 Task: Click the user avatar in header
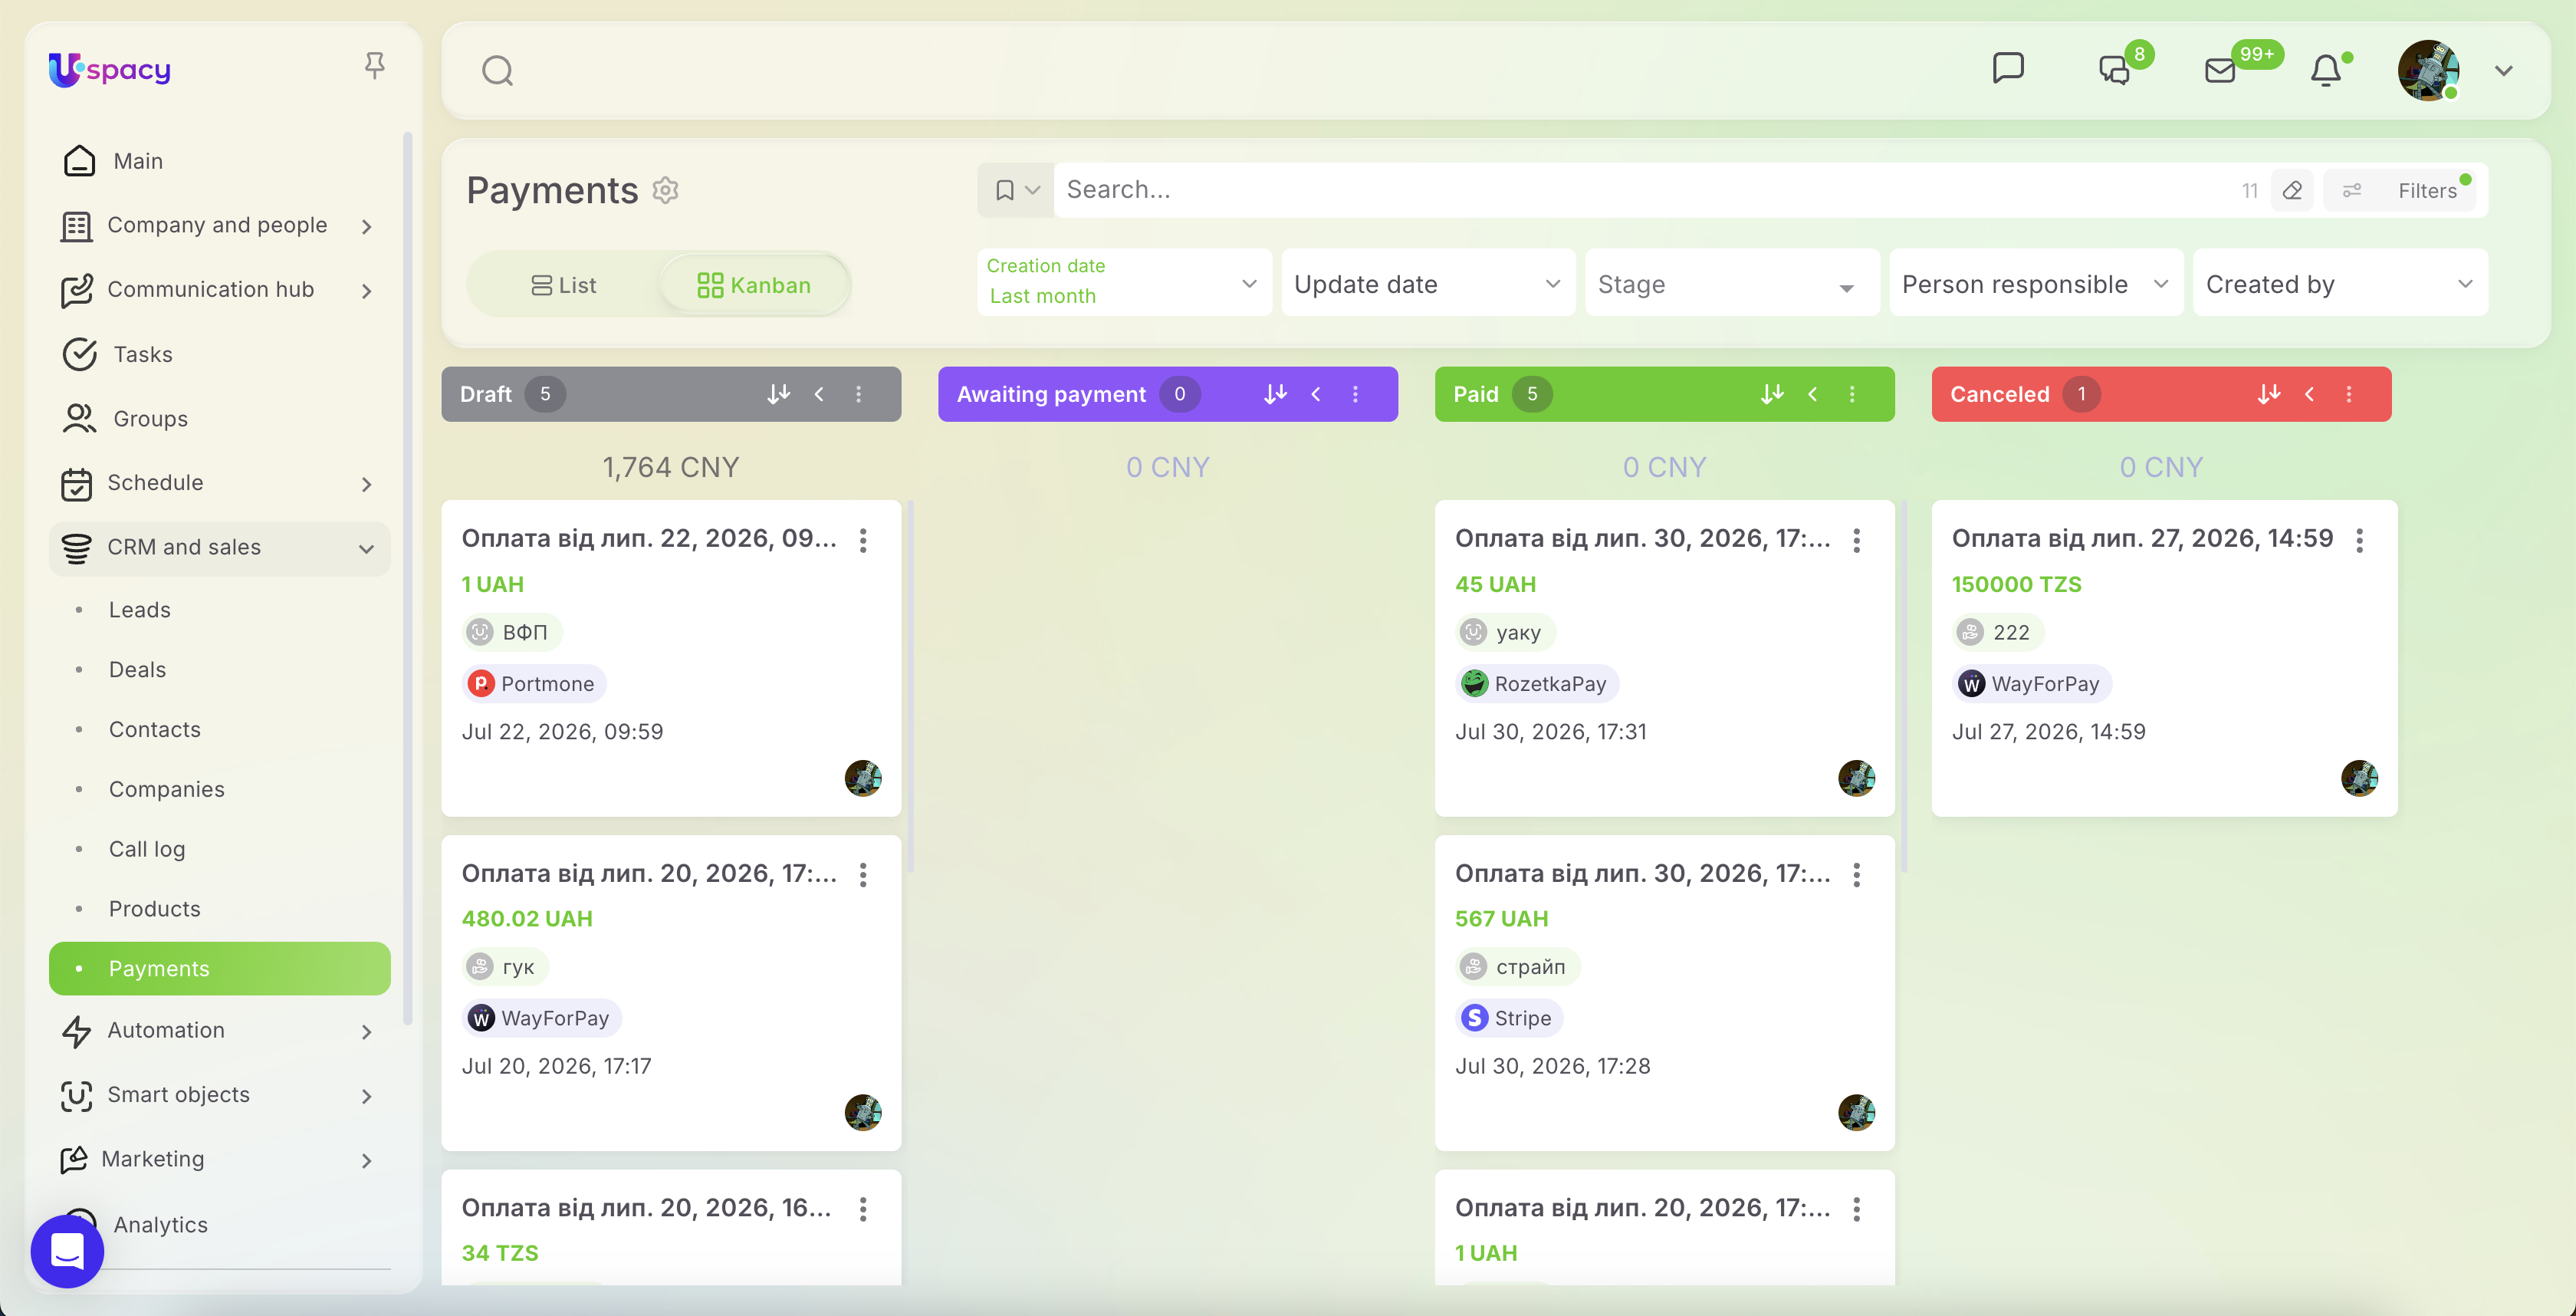tap(2428, 70)
